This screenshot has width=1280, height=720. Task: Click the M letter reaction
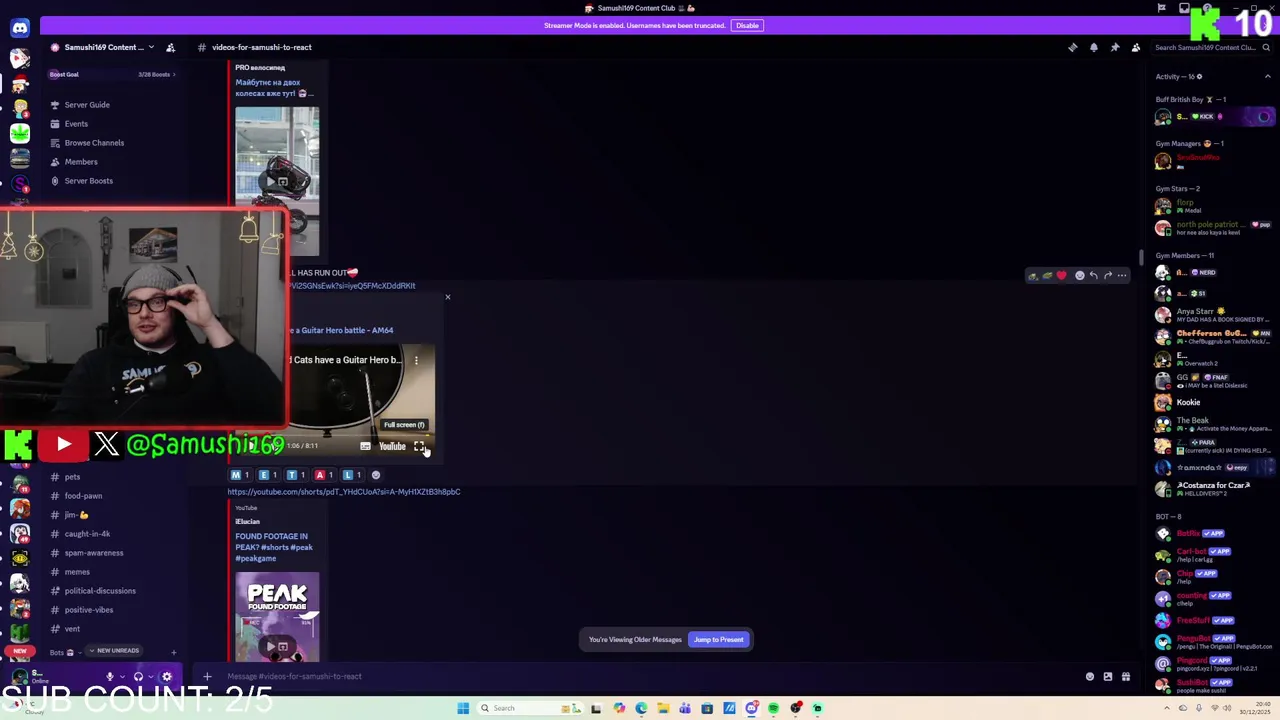[x=240, y=475]
